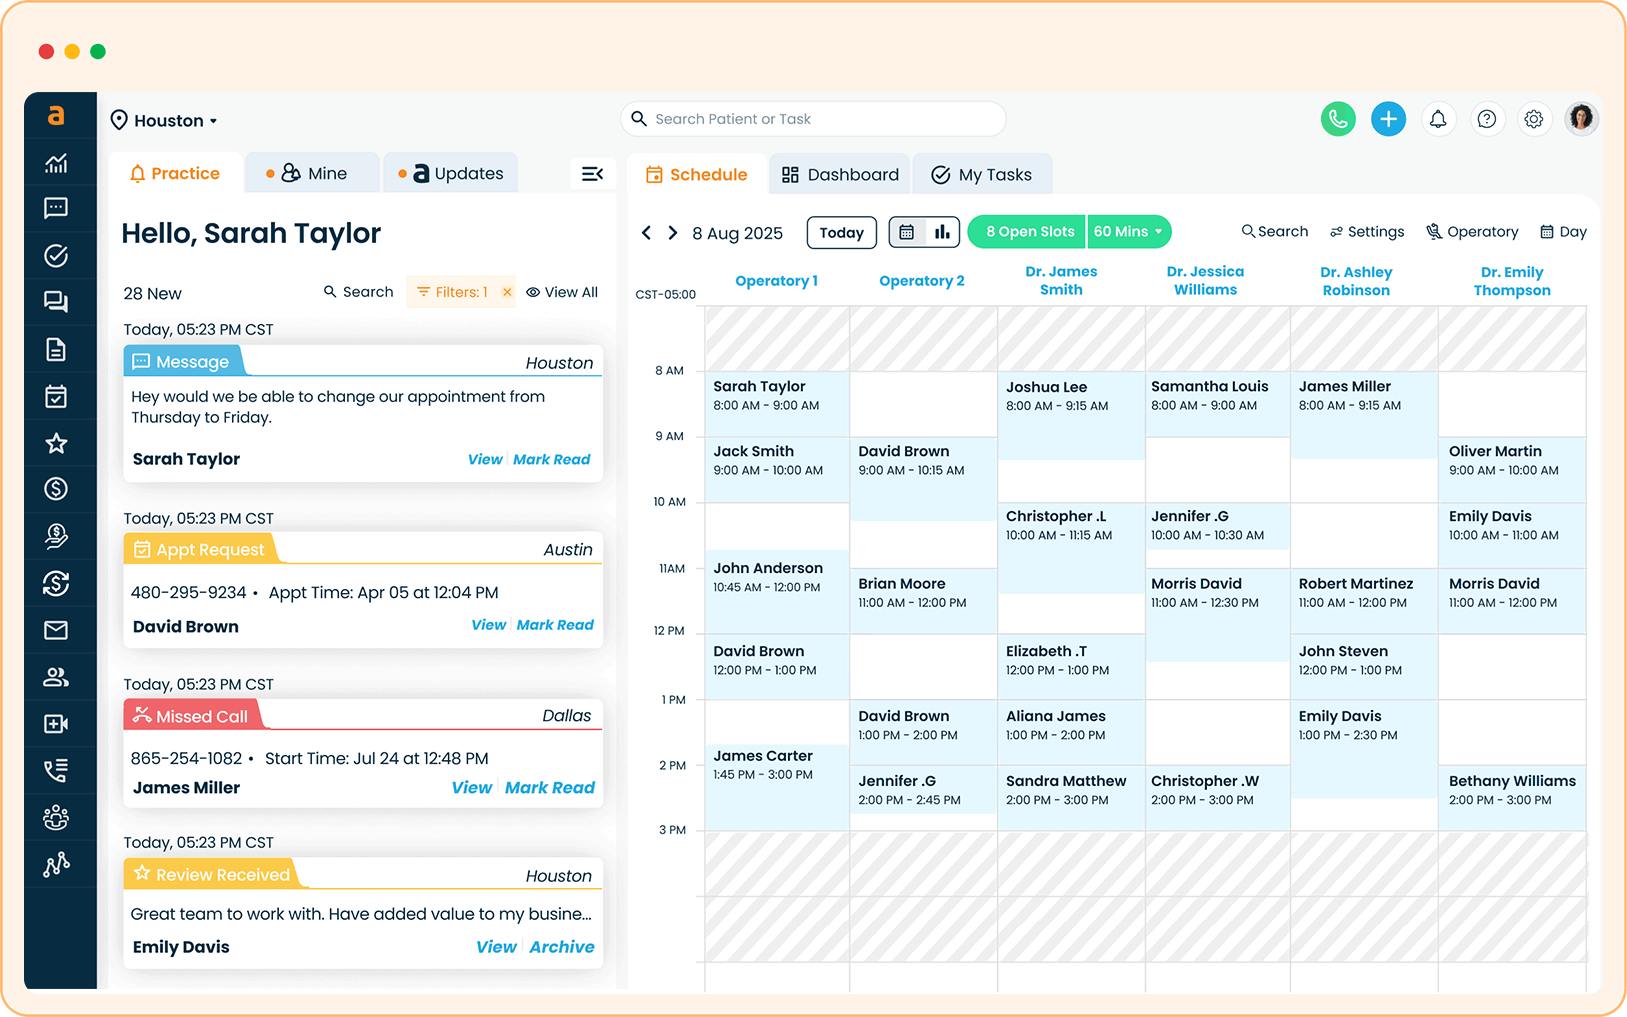This screenshot has width=1627, height=1017.
Task: Open the notifications bell icon
Action: click(x=1438, y=119)
